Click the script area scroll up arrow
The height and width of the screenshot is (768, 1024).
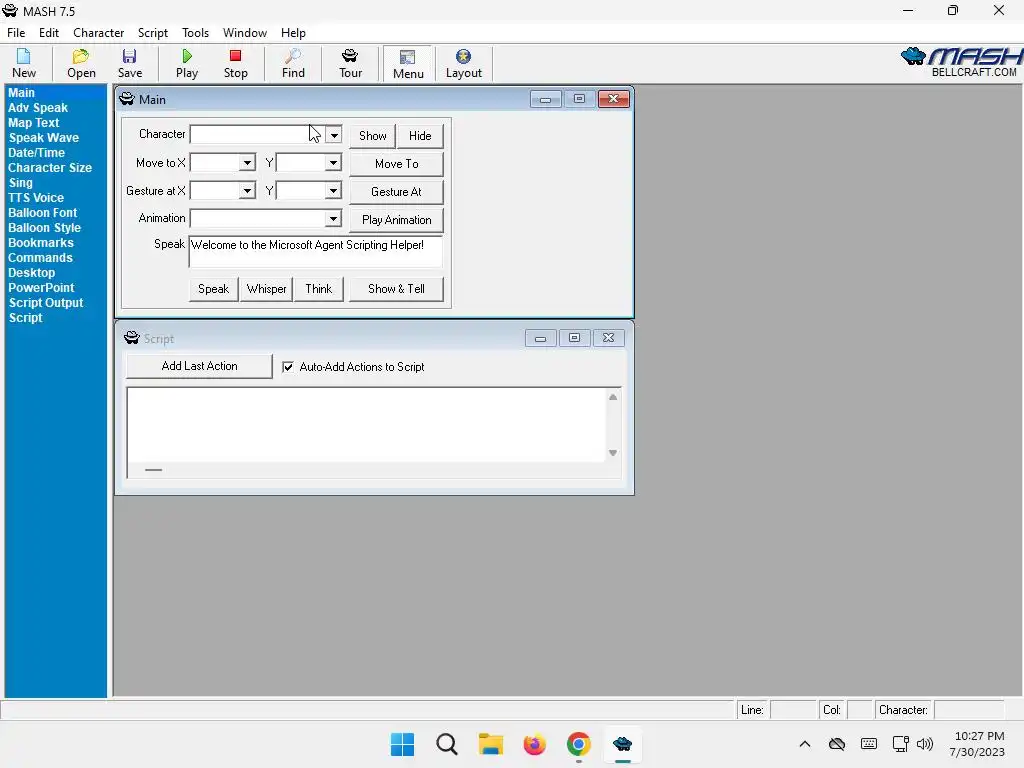pyautogui.click(x=613, y=397)
